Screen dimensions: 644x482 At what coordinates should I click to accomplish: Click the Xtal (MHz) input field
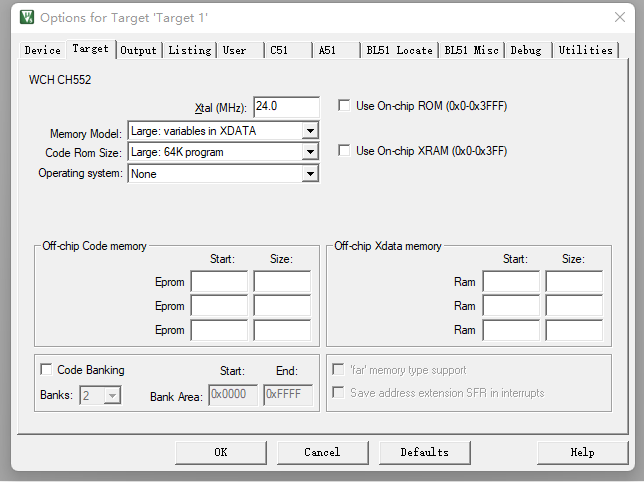[286, 107]
